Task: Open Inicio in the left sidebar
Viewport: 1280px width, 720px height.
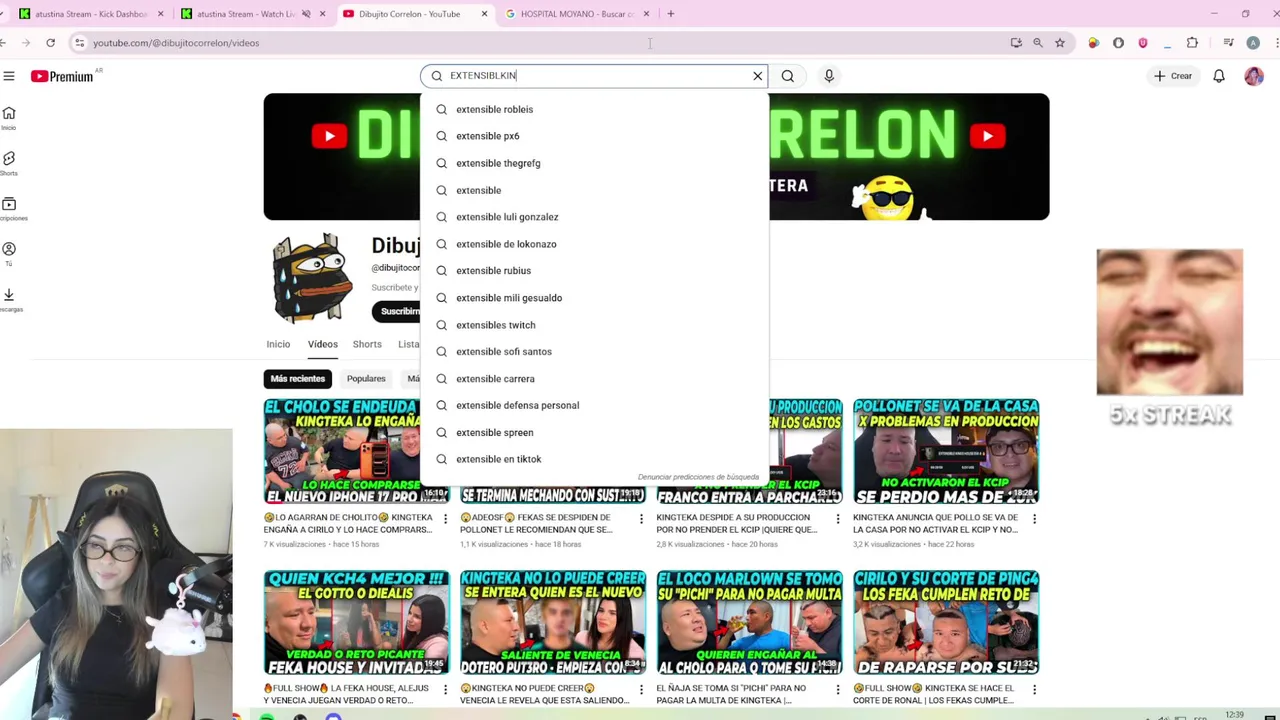Action: tap(9, 118)
